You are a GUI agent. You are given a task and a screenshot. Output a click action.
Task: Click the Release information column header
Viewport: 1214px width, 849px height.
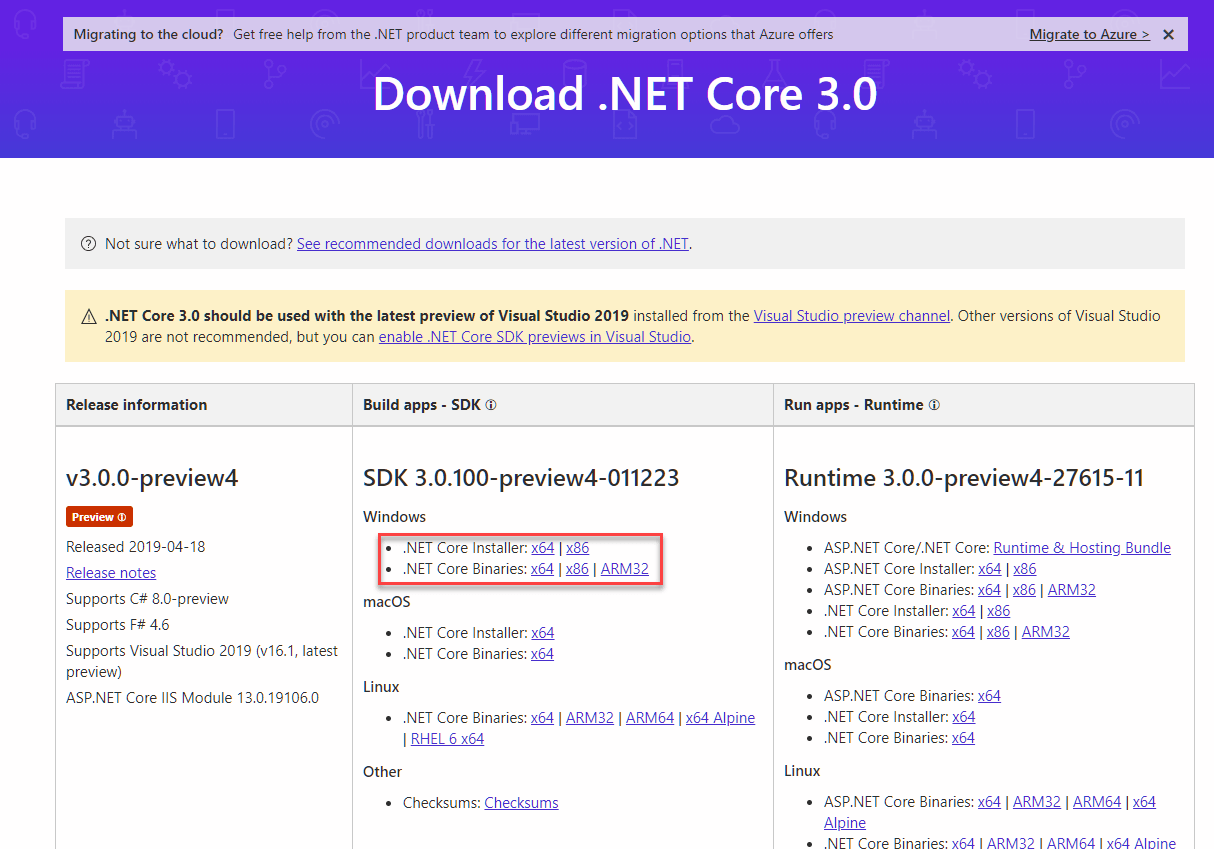click(204, 405)
